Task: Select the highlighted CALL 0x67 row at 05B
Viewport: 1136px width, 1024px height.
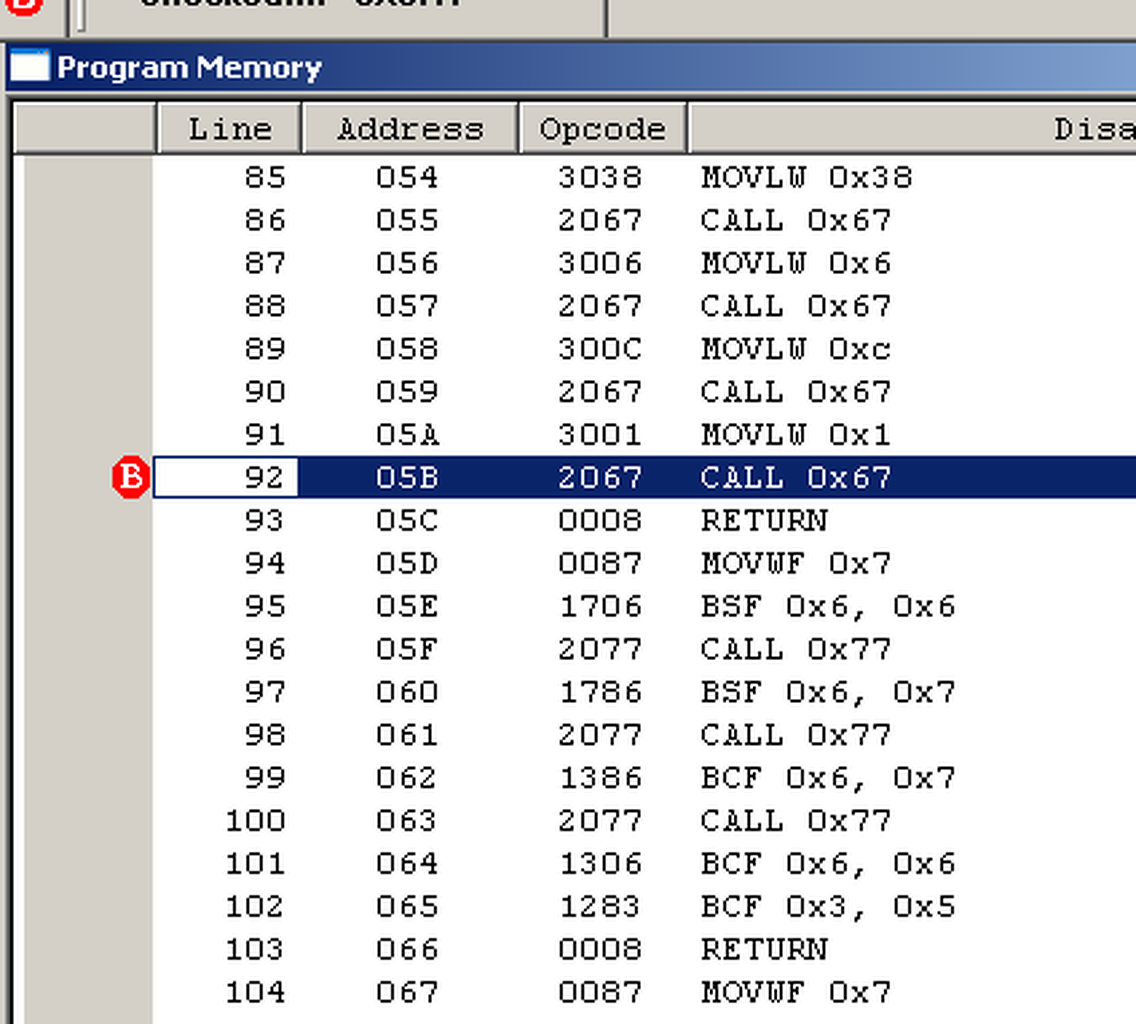Action: [795, 478]
